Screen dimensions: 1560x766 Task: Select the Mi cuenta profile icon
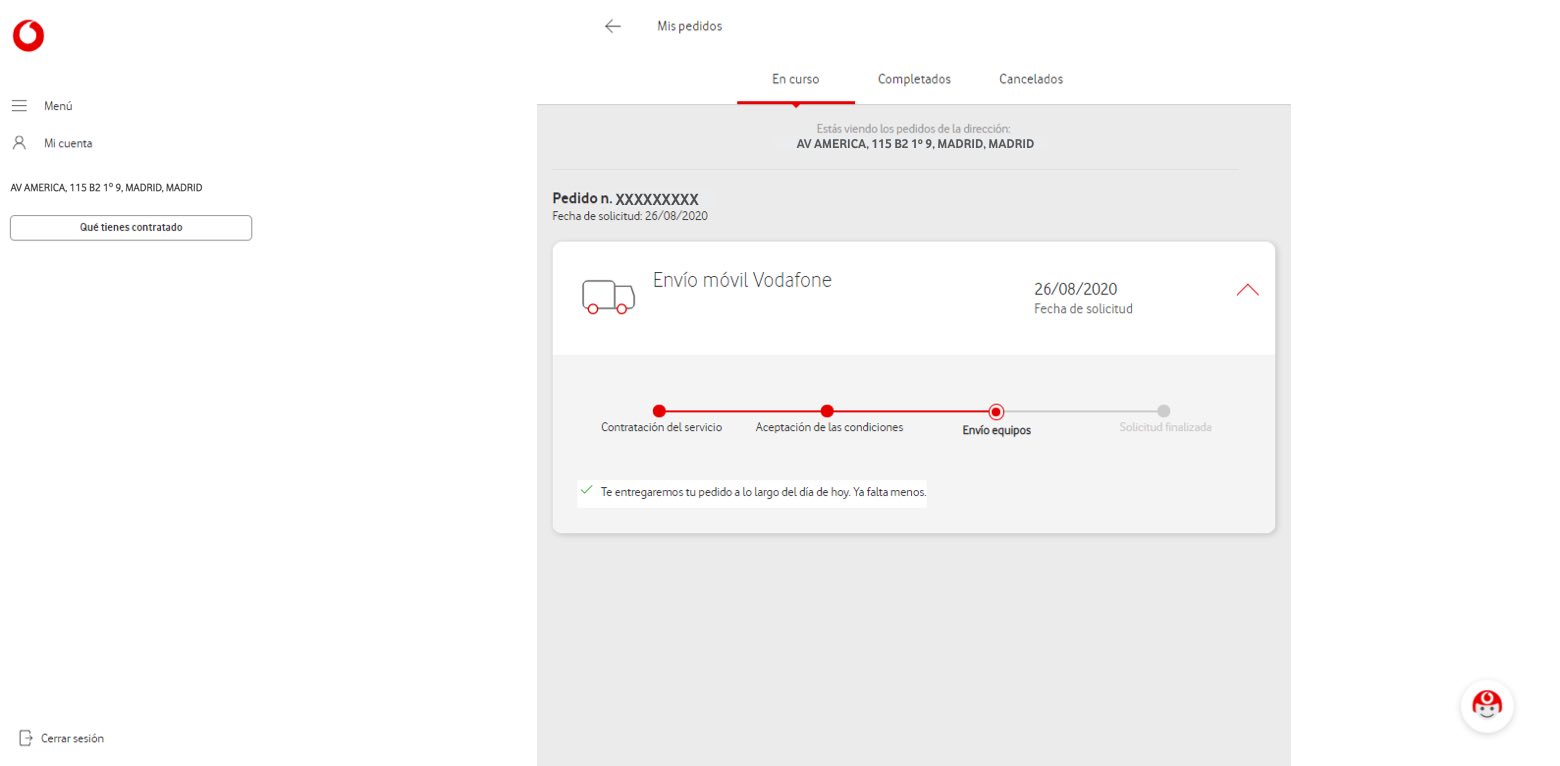pos(19,142)
